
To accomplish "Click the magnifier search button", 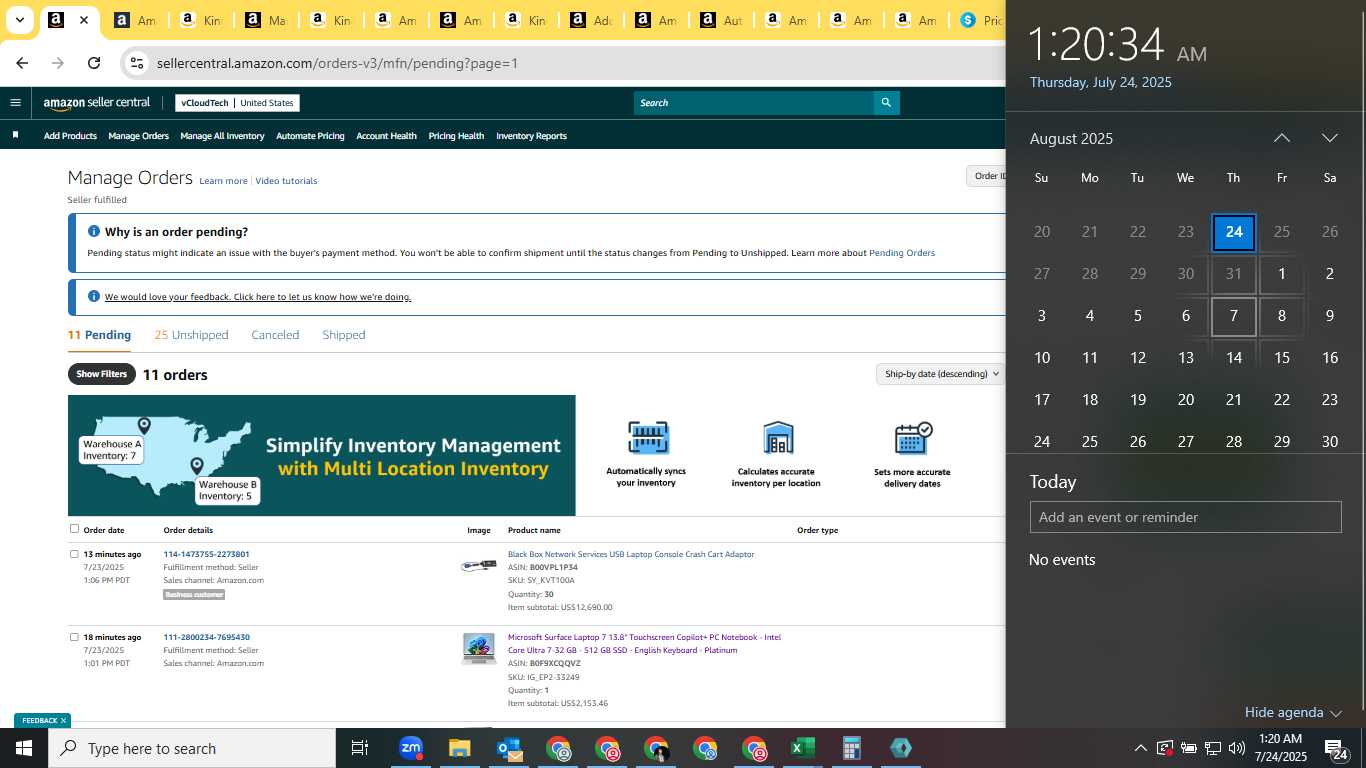I will (886, 102).
